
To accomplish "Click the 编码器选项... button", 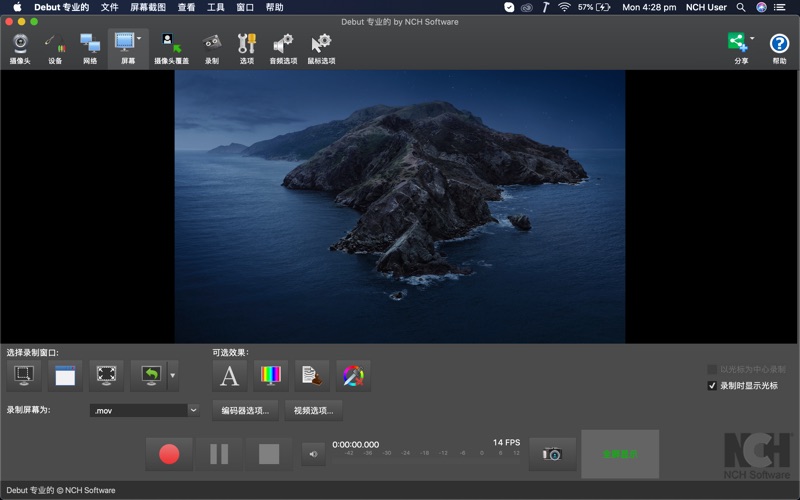I will 245,410.
